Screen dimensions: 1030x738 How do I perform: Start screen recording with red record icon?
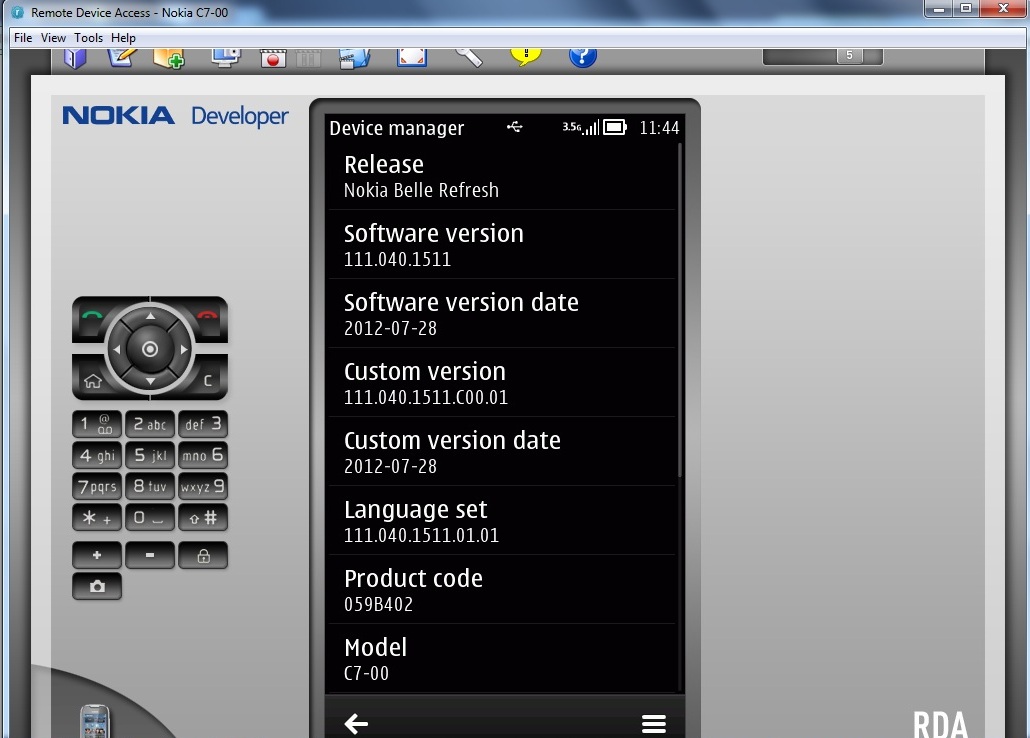[273, 58]
